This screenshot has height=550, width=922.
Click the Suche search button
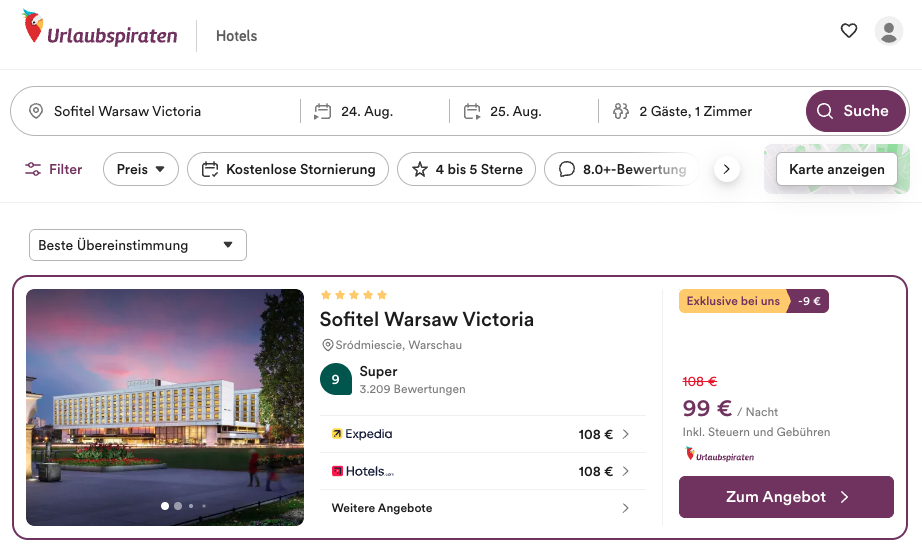coord(856,111)
